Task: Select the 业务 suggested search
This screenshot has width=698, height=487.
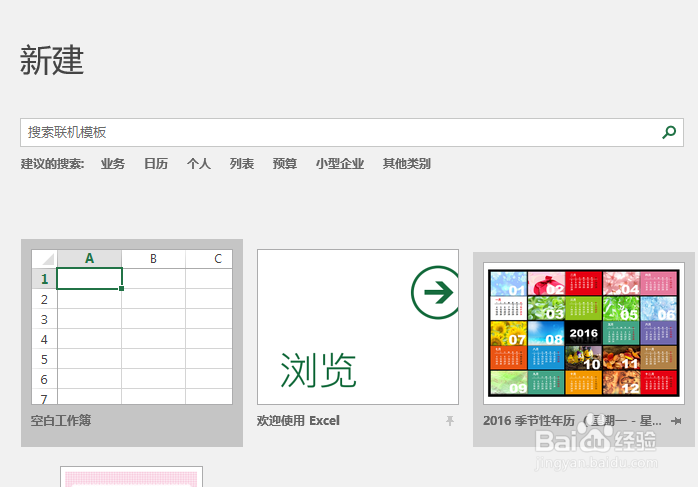Action: point(113,164)
